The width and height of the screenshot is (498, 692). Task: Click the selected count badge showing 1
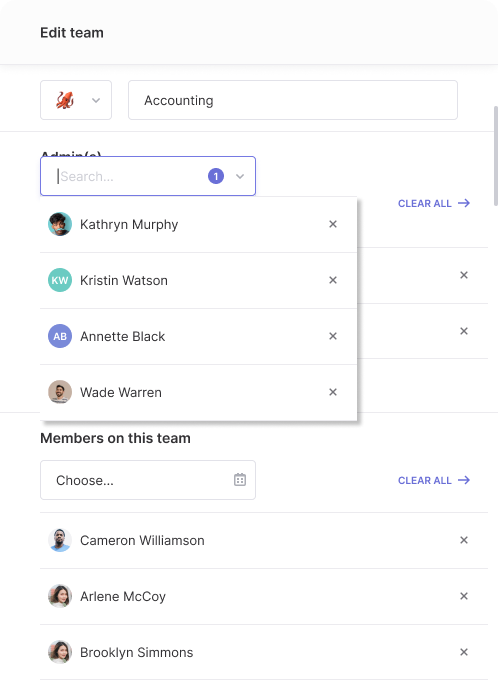tap(216, 177)
